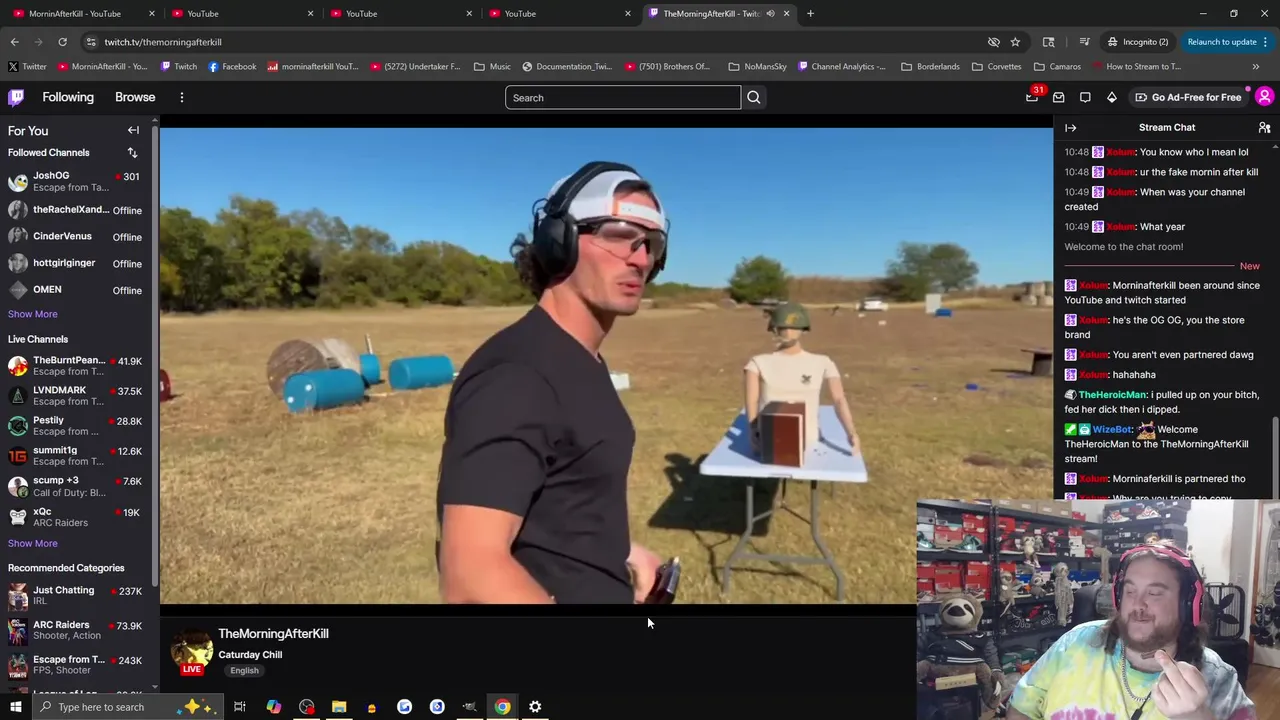Image resolution: width=1280 pixels, height=720 pixels.
Task: Open the Following tab
Action: click(x=68, y=97)
